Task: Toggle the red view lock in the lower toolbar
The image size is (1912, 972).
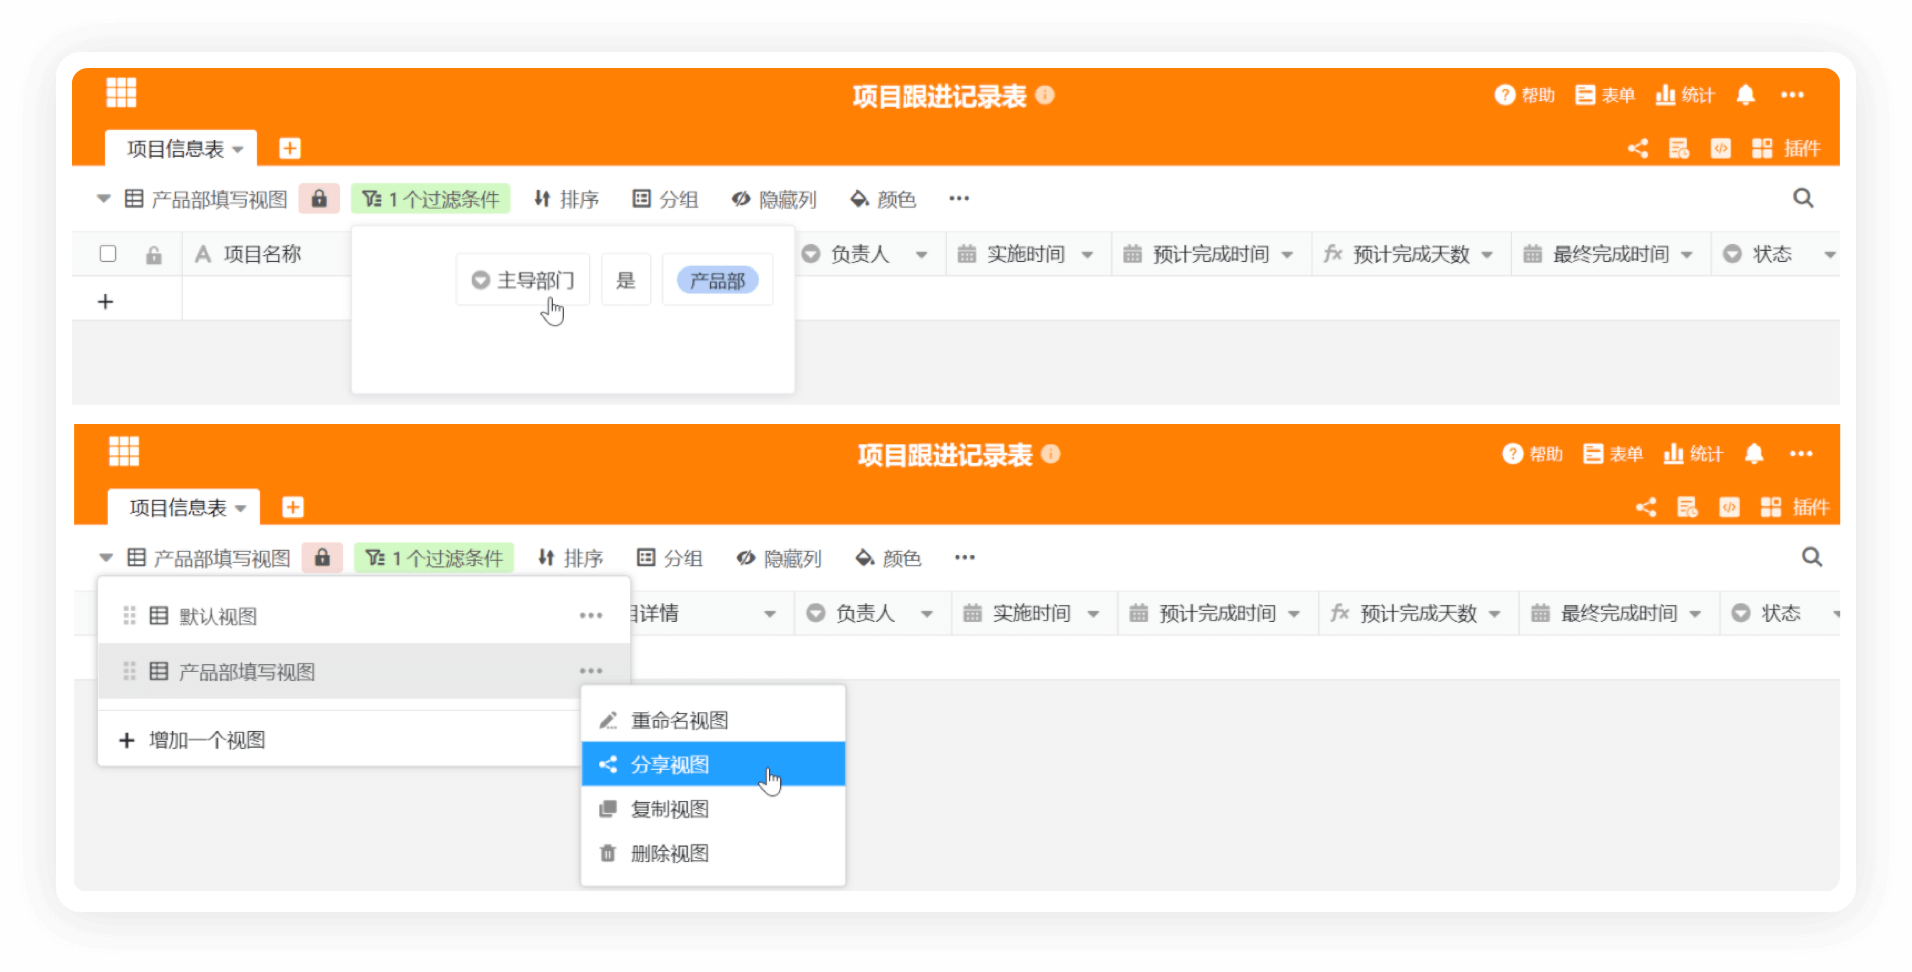Action: pyautogui.click(x=322, y=558)
